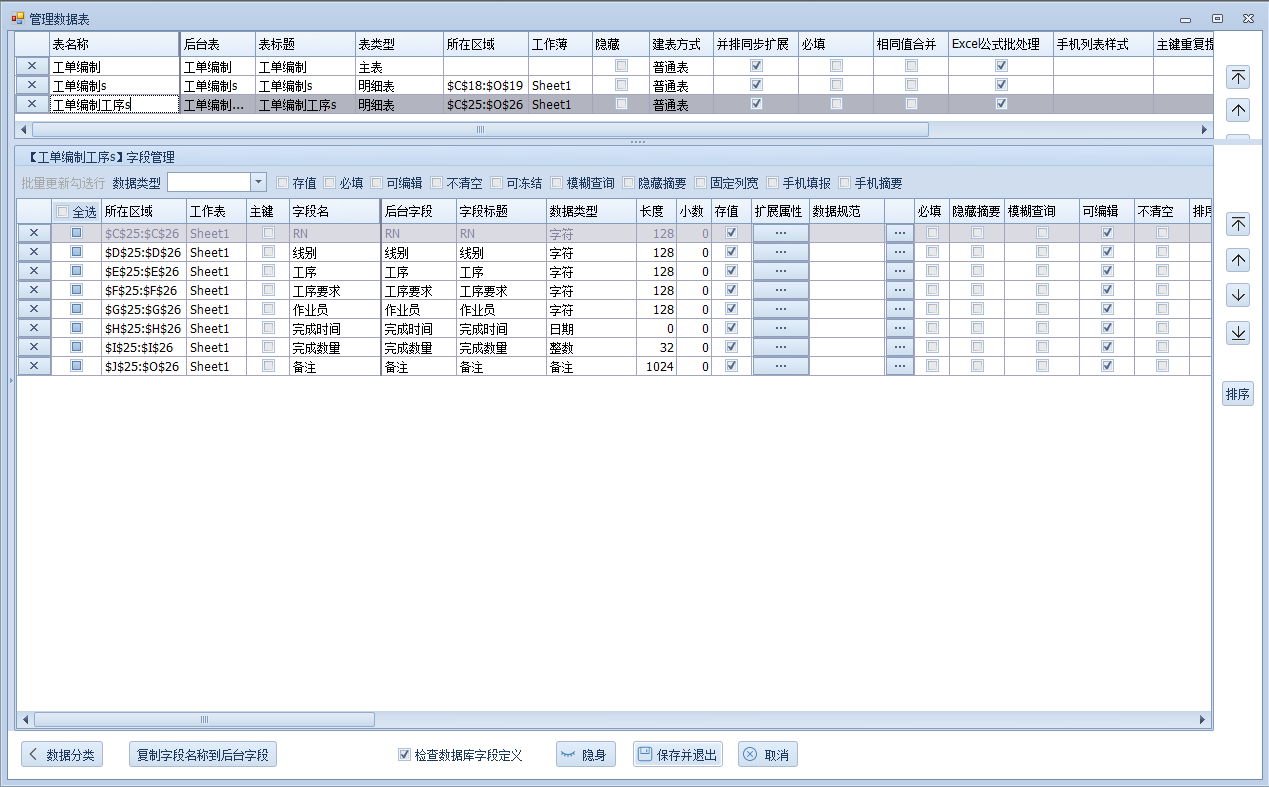Click move-to-top arrow in field management panel
Image resolution: width=1269 pixels, height=787 pixels.
click(x=1238, y=225)
